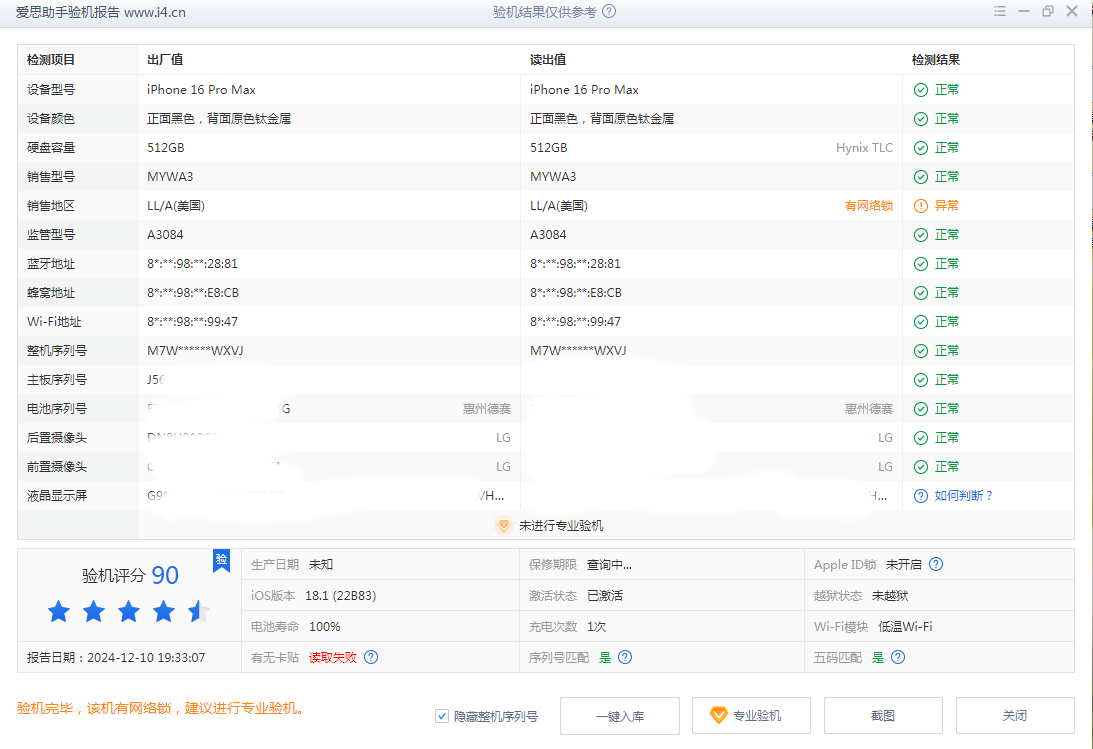This screenshot has height=749, width=1093.
Task: Open the 如何判断？ link
Action: (963, 496)
